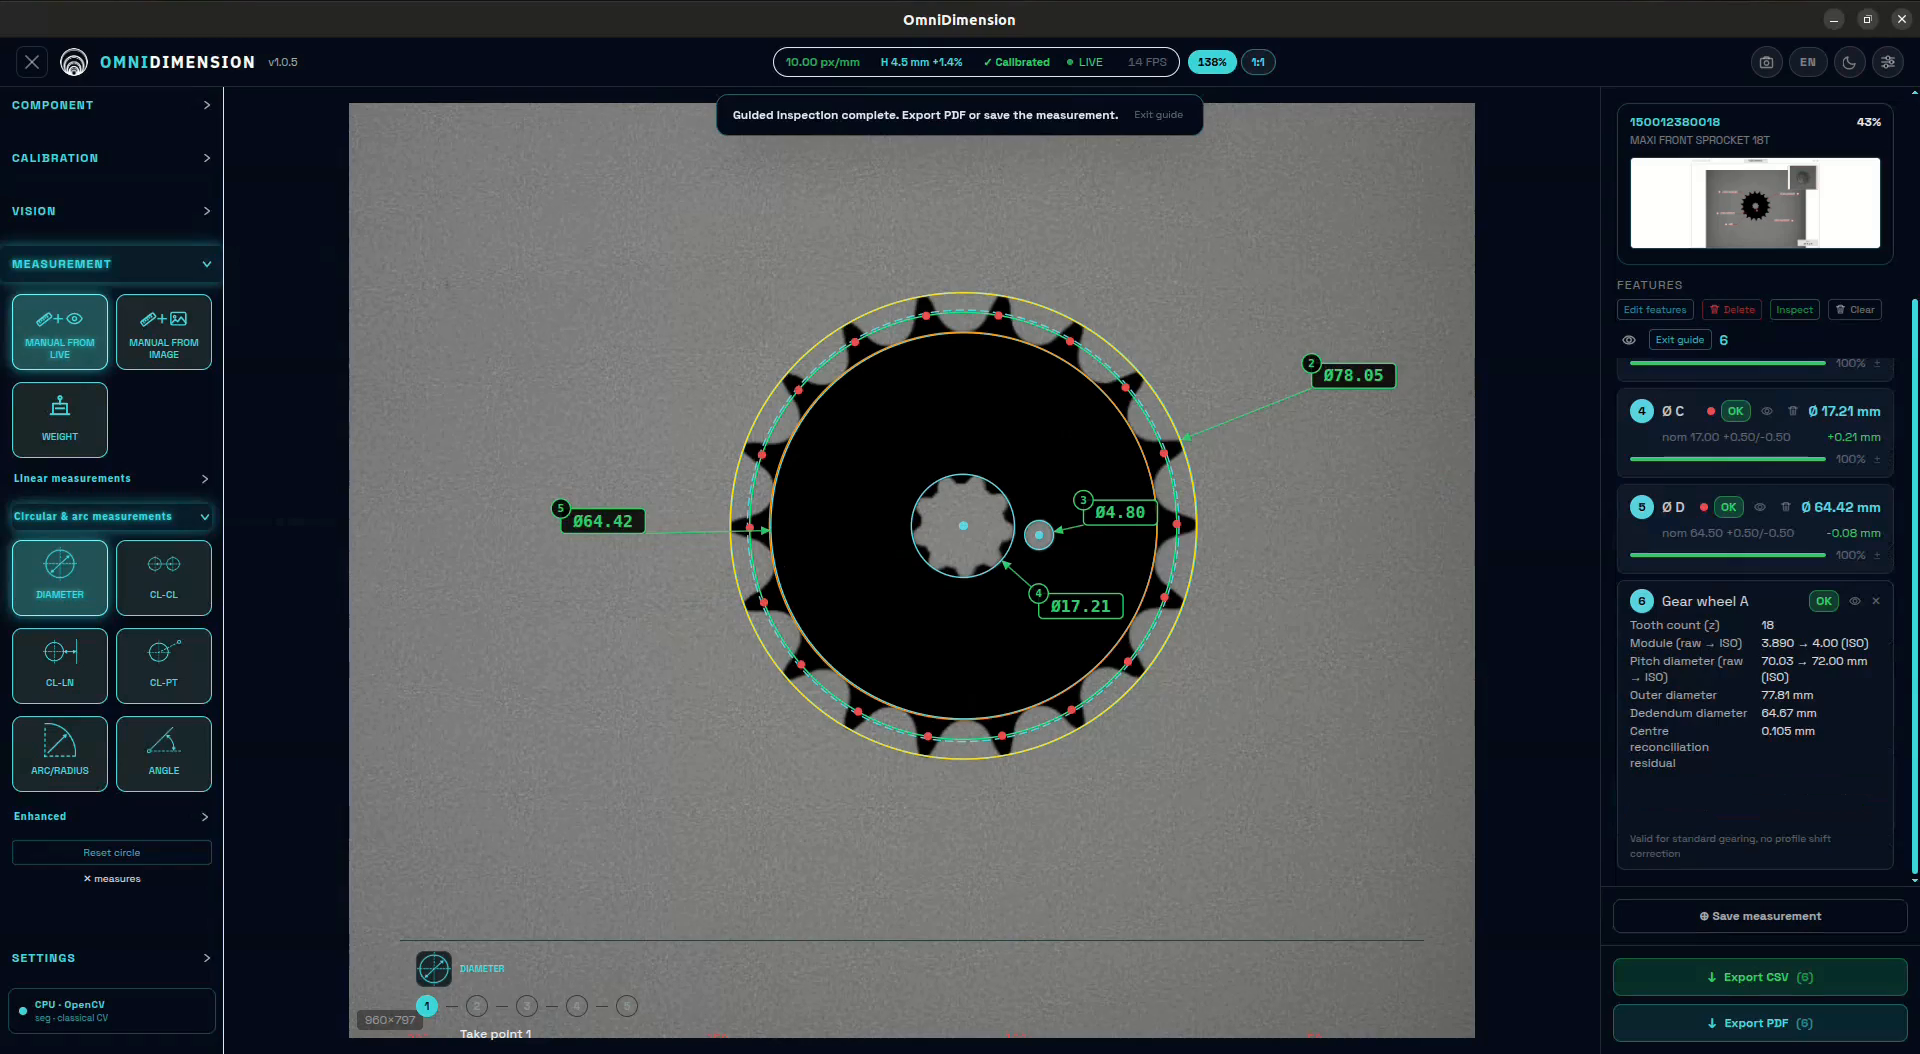Select the Manual From Live tool
The height and width of the screenshot is (1054, 1920).
tap(60, 332)
